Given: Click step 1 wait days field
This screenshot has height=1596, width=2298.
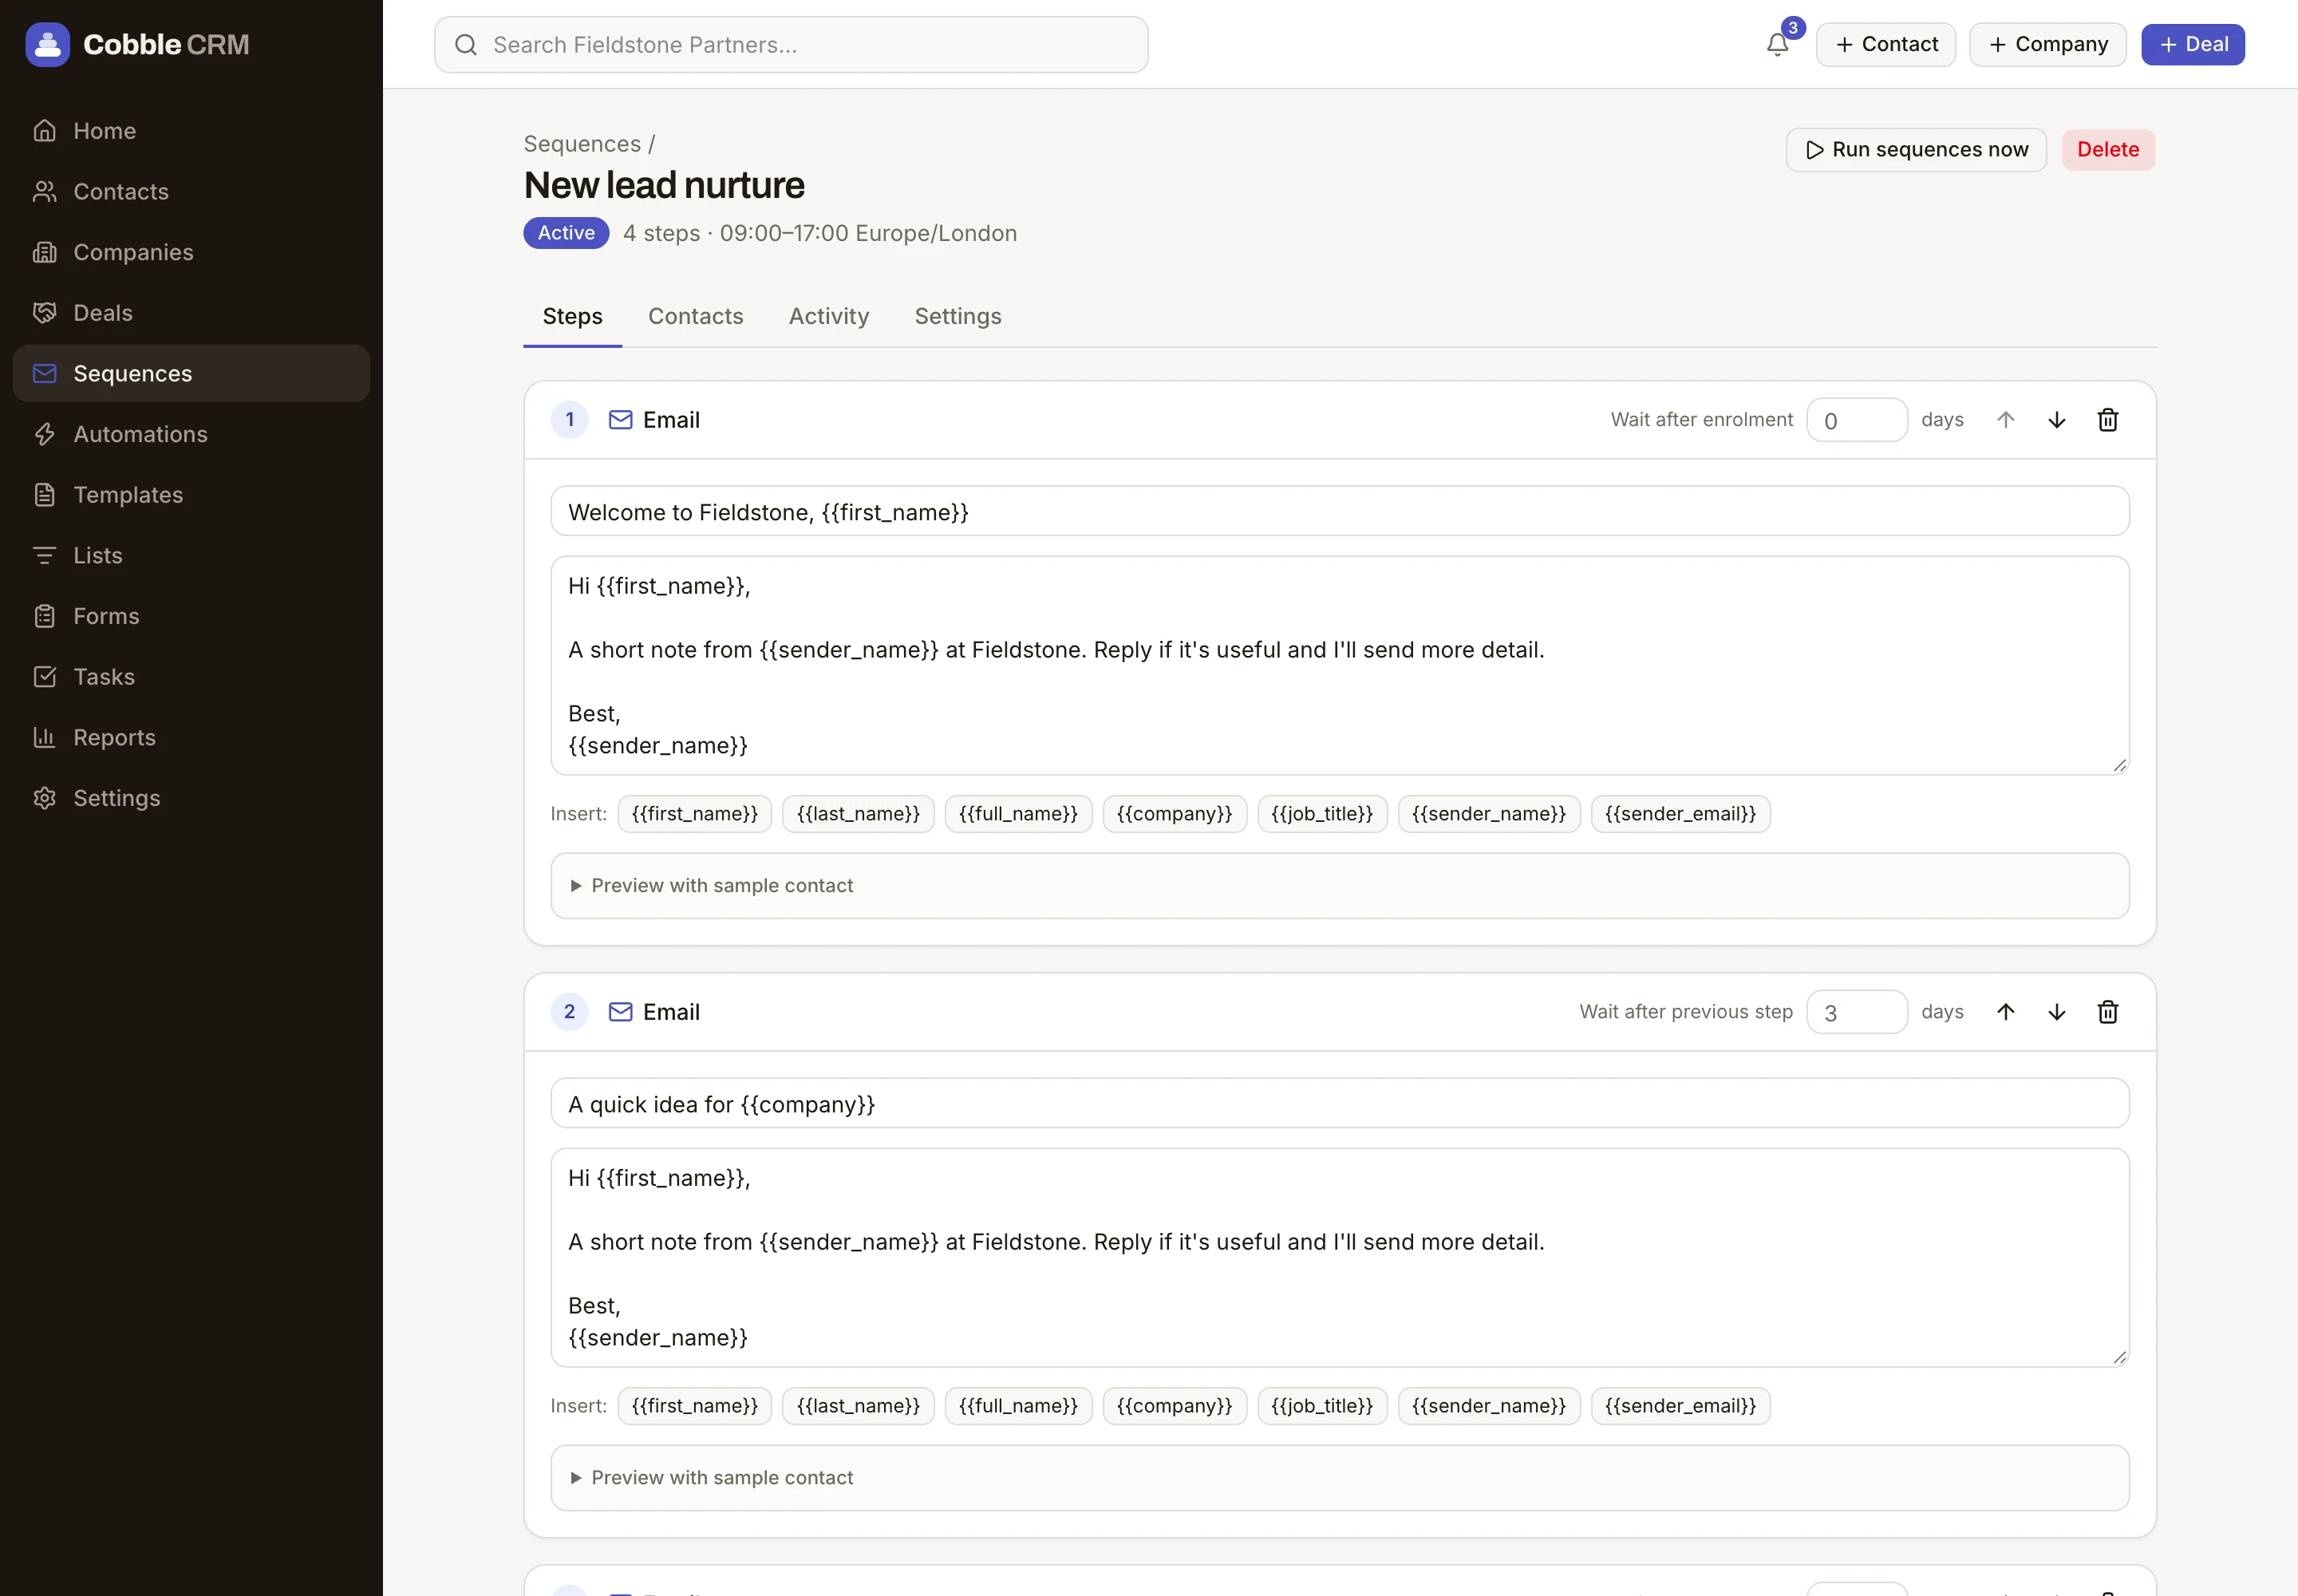Looking at the screenshot, I should [x=1856, y=420].
